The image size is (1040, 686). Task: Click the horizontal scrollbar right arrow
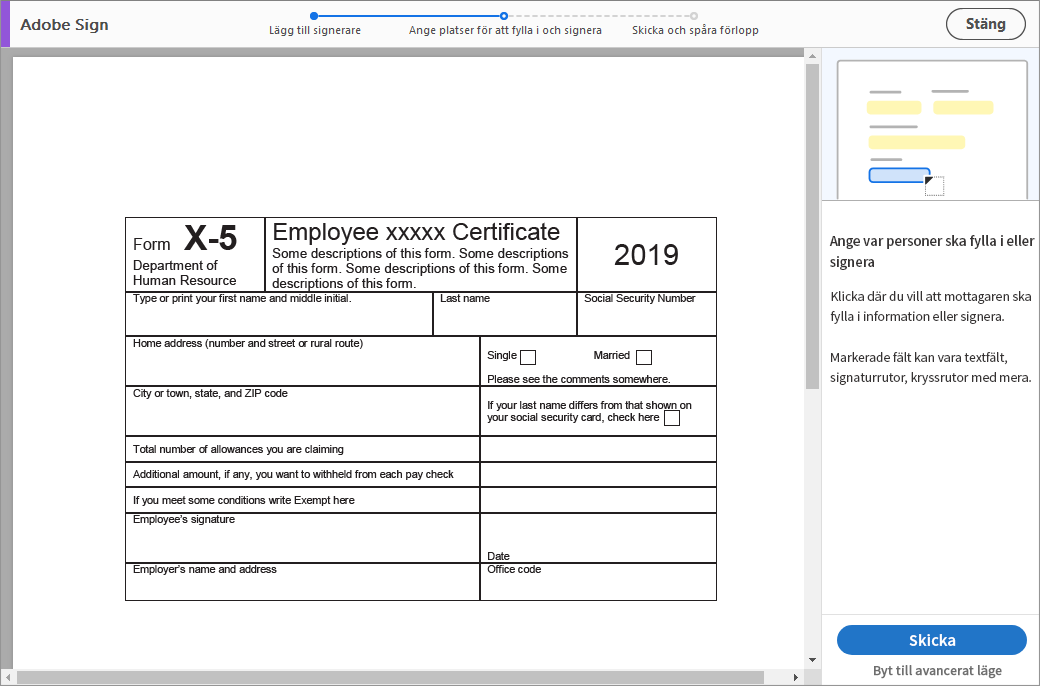[796, 677]
